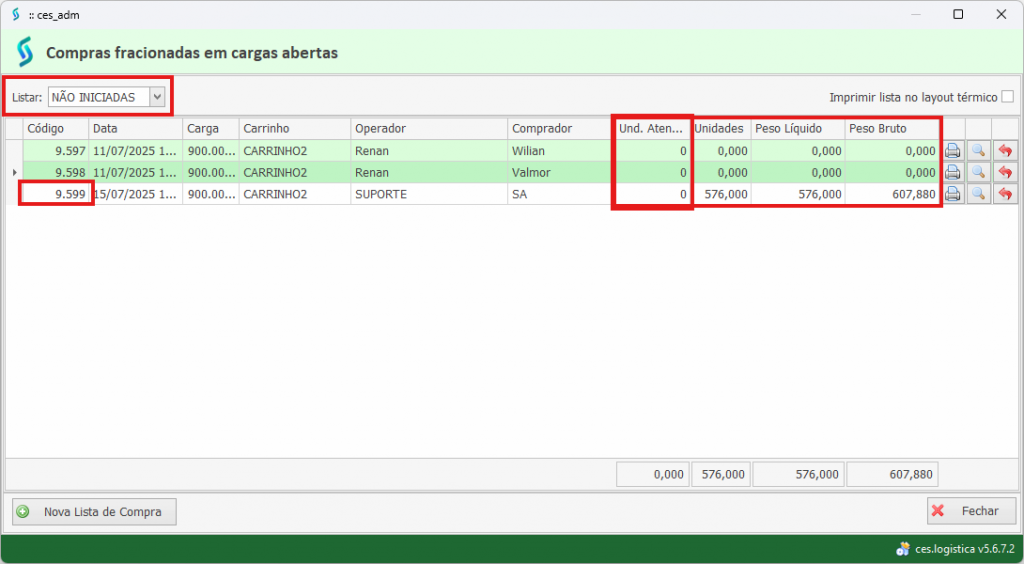Sort by Und. Aten... column header

click(652, 129)
